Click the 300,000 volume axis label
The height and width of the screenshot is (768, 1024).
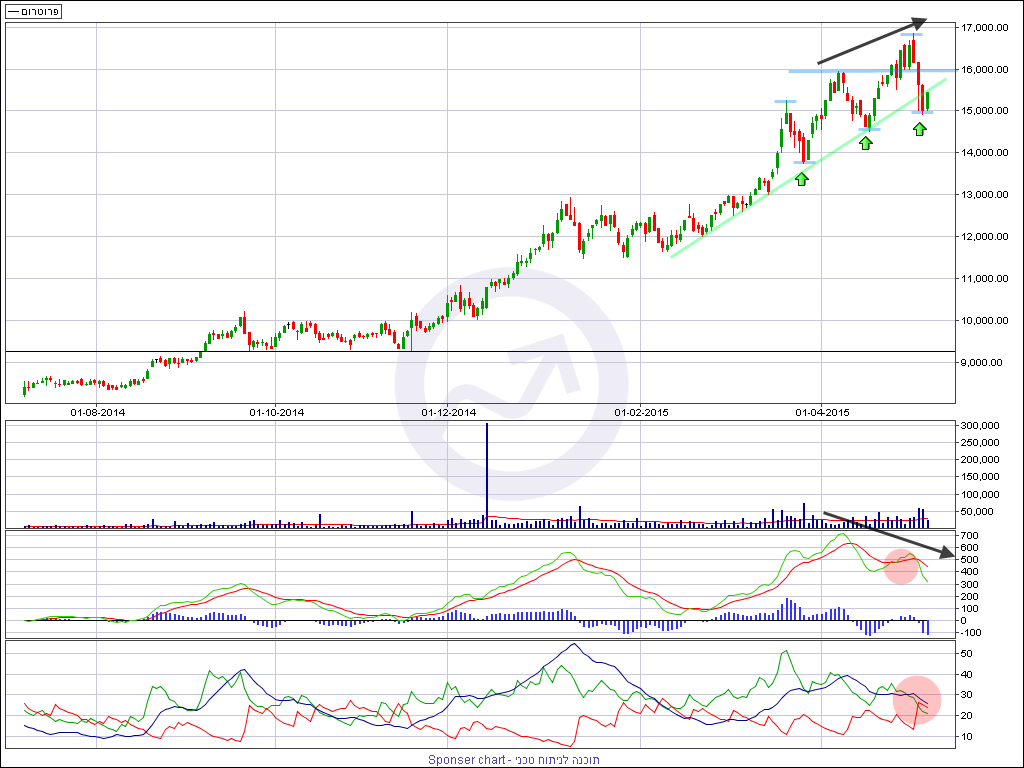[980, 426]
